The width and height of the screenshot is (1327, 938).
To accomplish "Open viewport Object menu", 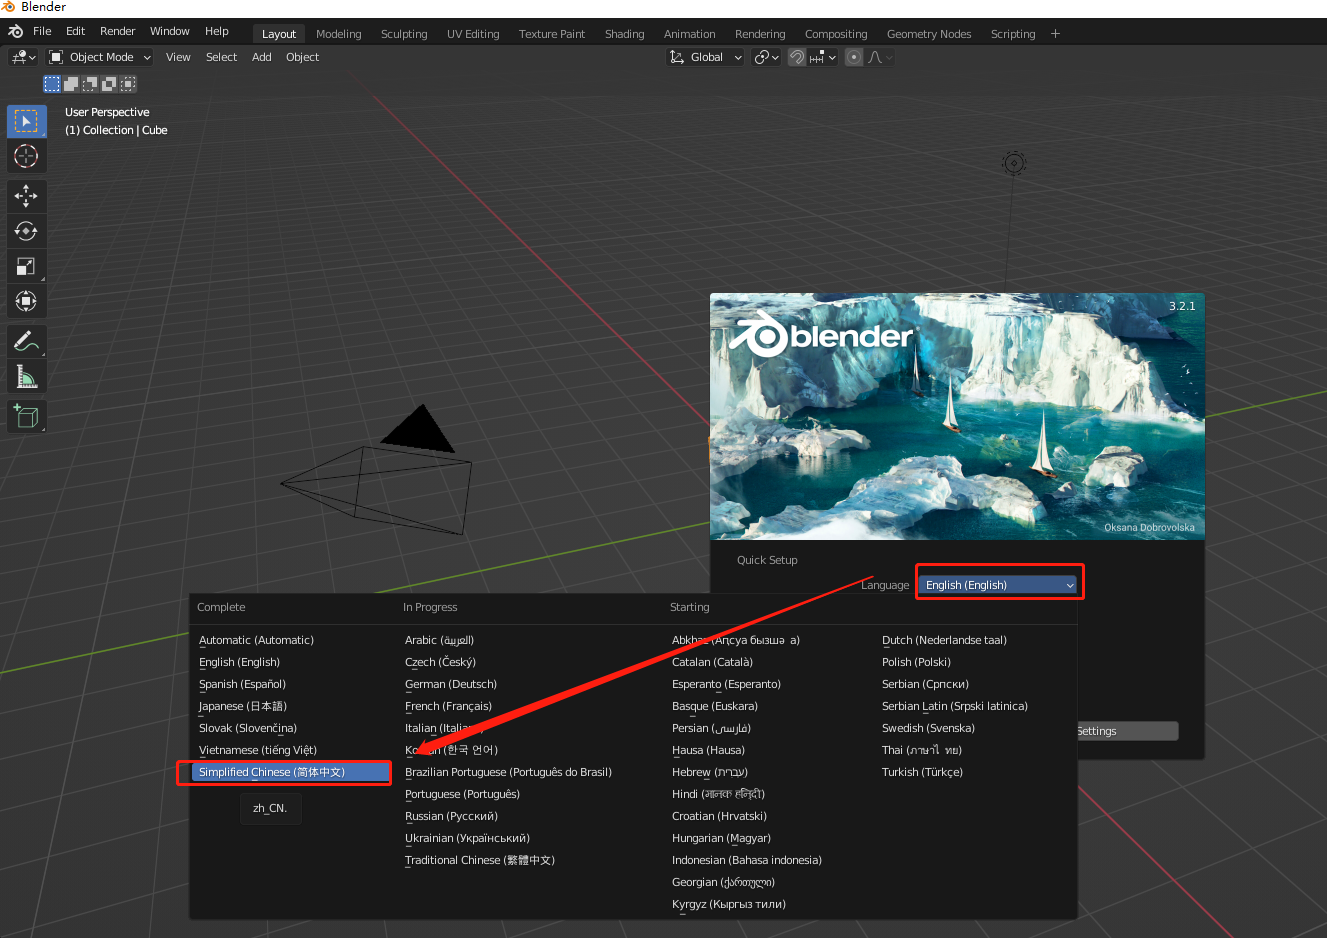I will 302,57.
